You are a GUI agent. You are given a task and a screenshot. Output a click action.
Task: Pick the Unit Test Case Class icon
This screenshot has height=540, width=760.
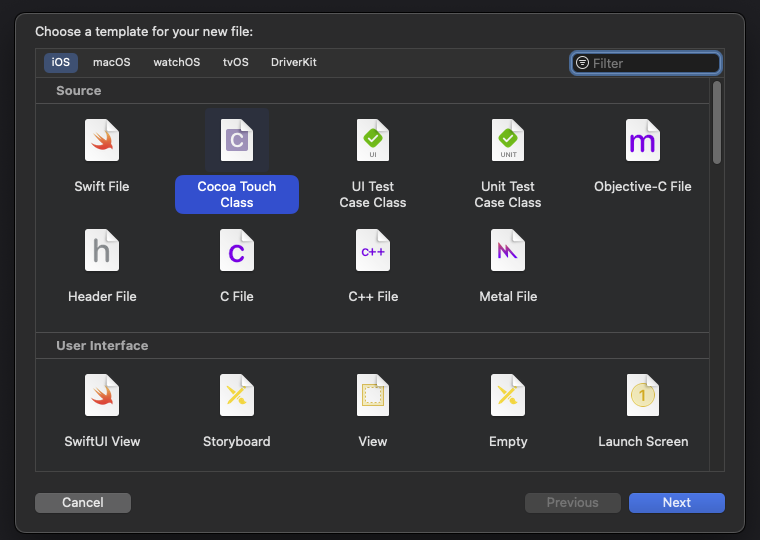tap(507, 140)
